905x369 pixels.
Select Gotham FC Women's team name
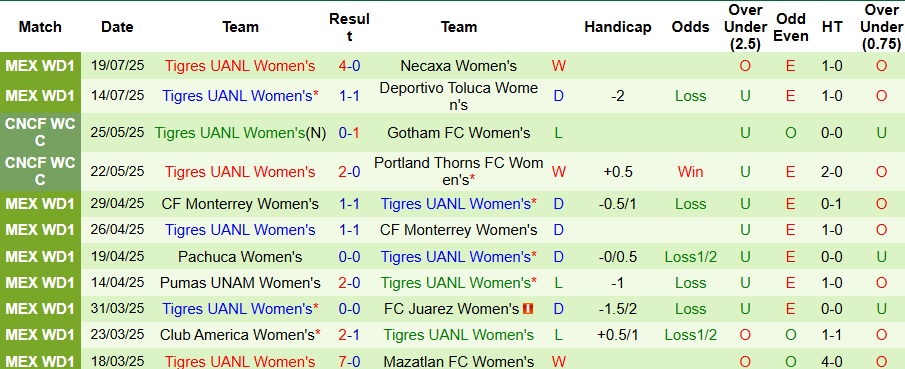(x=458, y=133)
